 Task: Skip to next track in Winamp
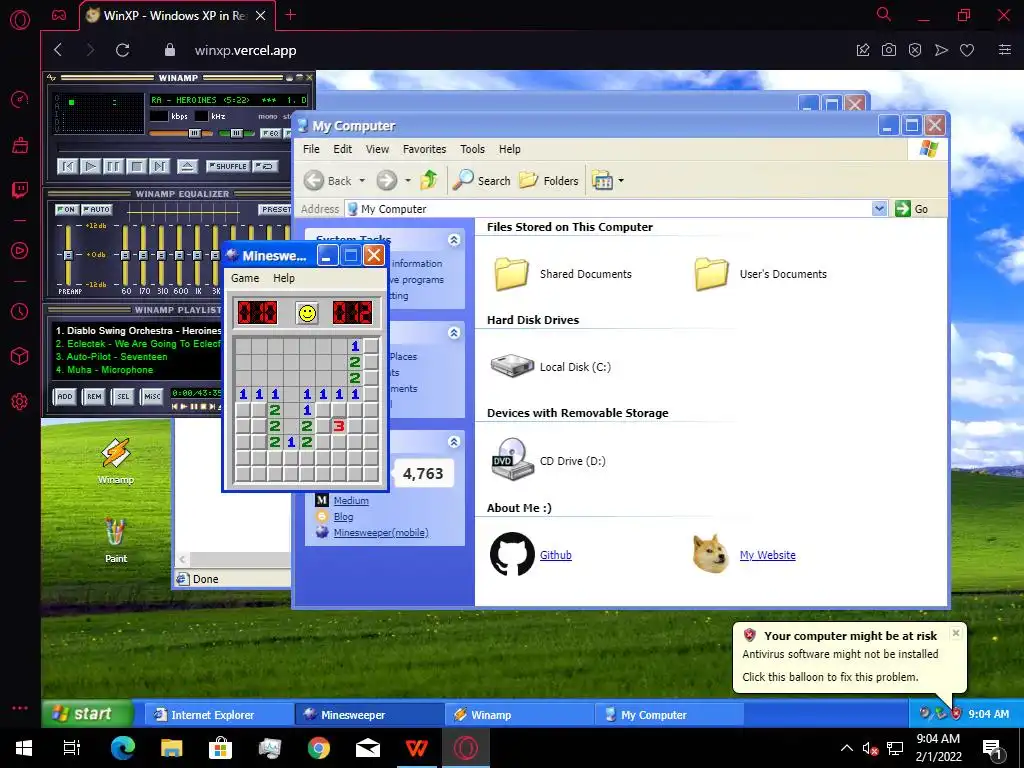[159, 167]
